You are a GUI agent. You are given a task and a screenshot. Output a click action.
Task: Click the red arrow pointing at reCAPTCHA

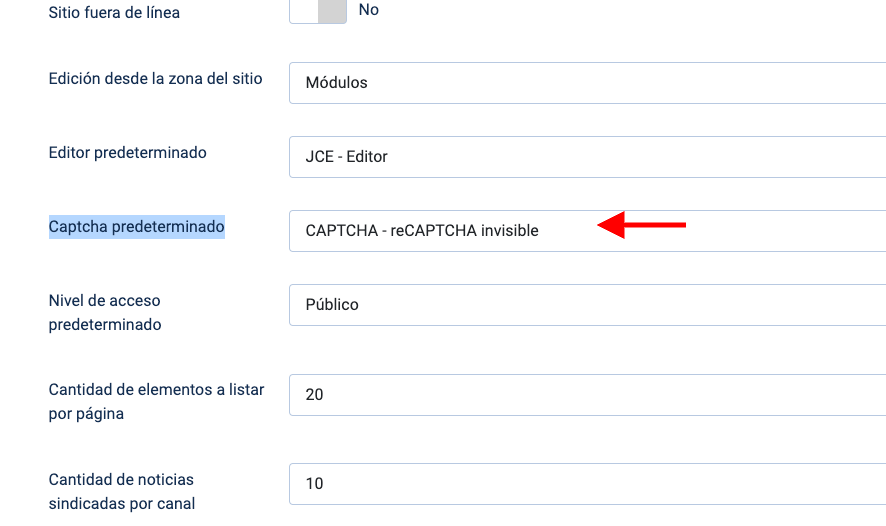coord(641,225)
